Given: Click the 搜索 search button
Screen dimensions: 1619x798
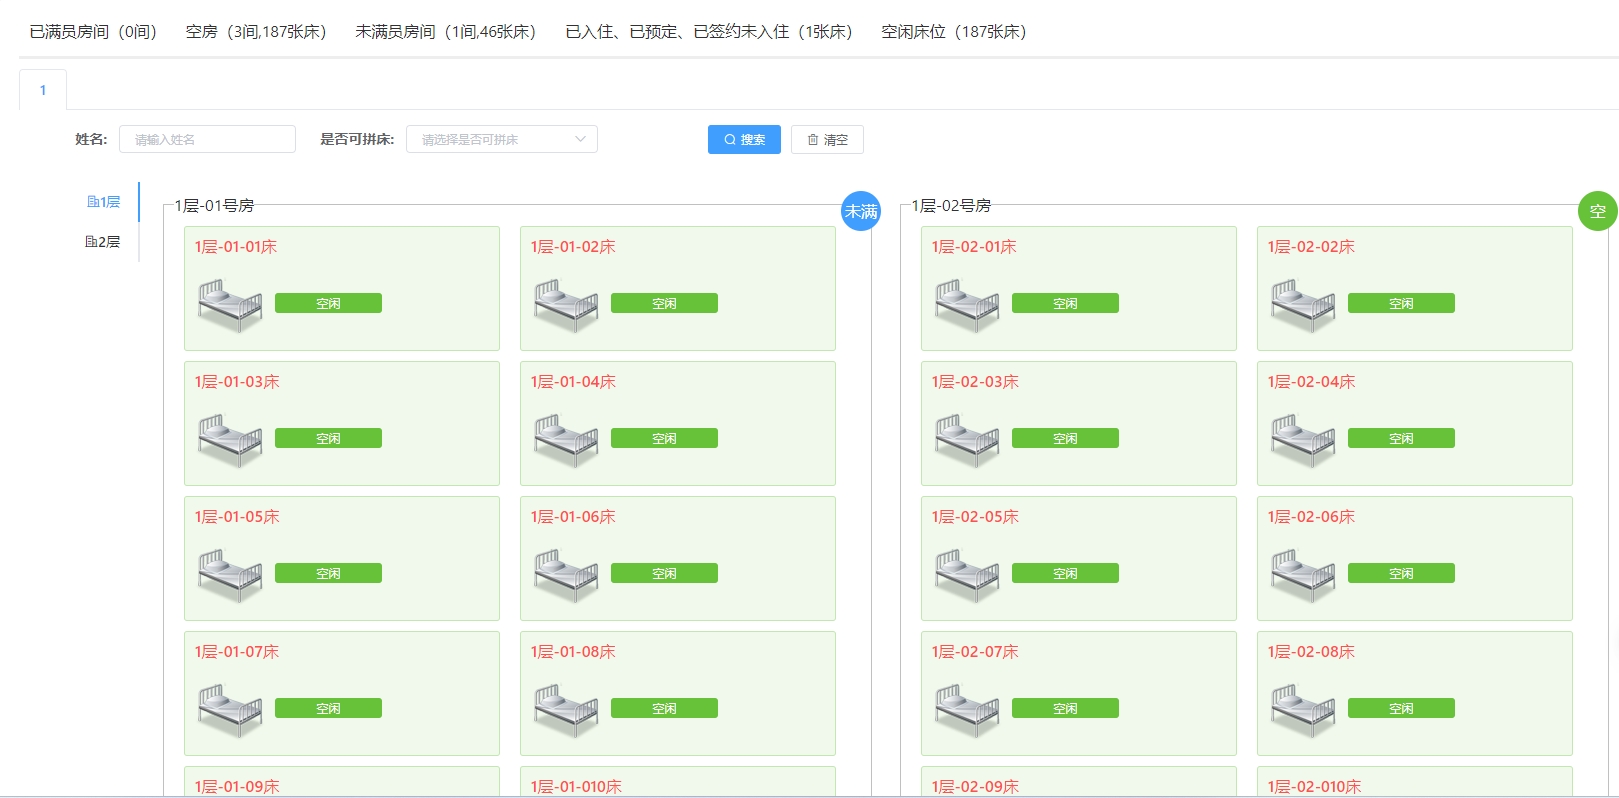Looking at the screenshot, I should click(744, 140).
